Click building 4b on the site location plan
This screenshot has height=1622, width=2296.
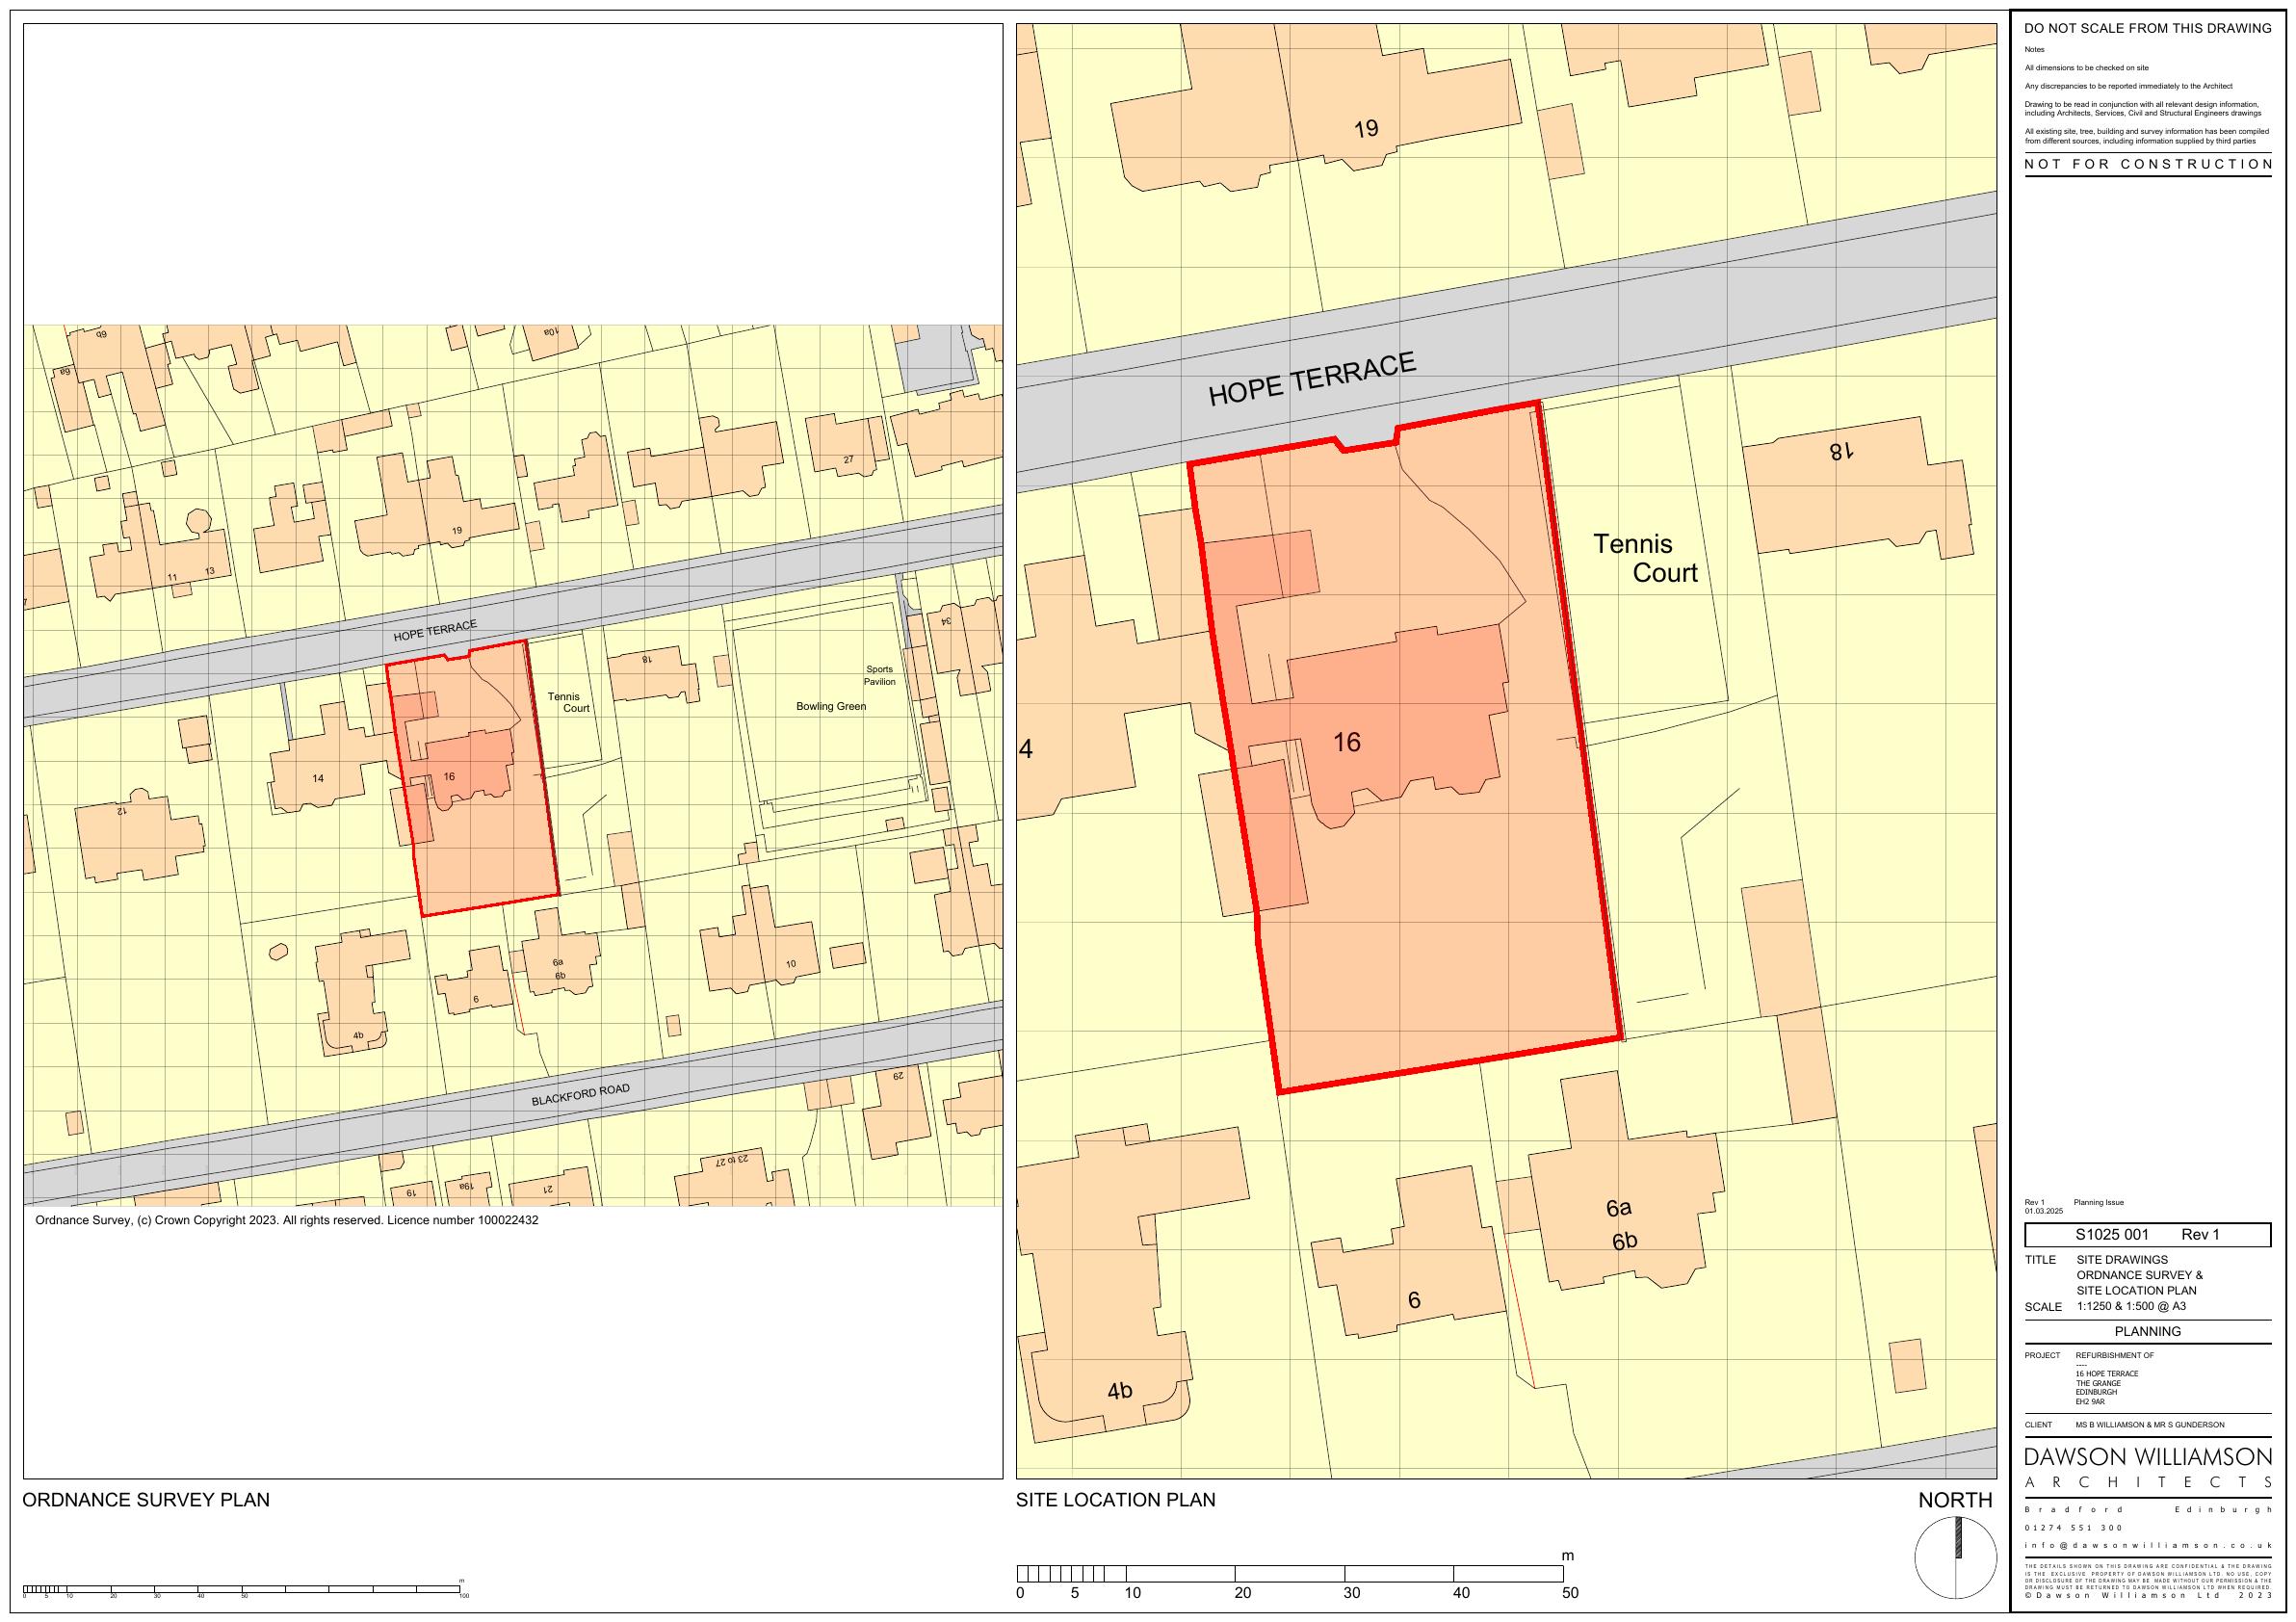pos(1119,1391)
